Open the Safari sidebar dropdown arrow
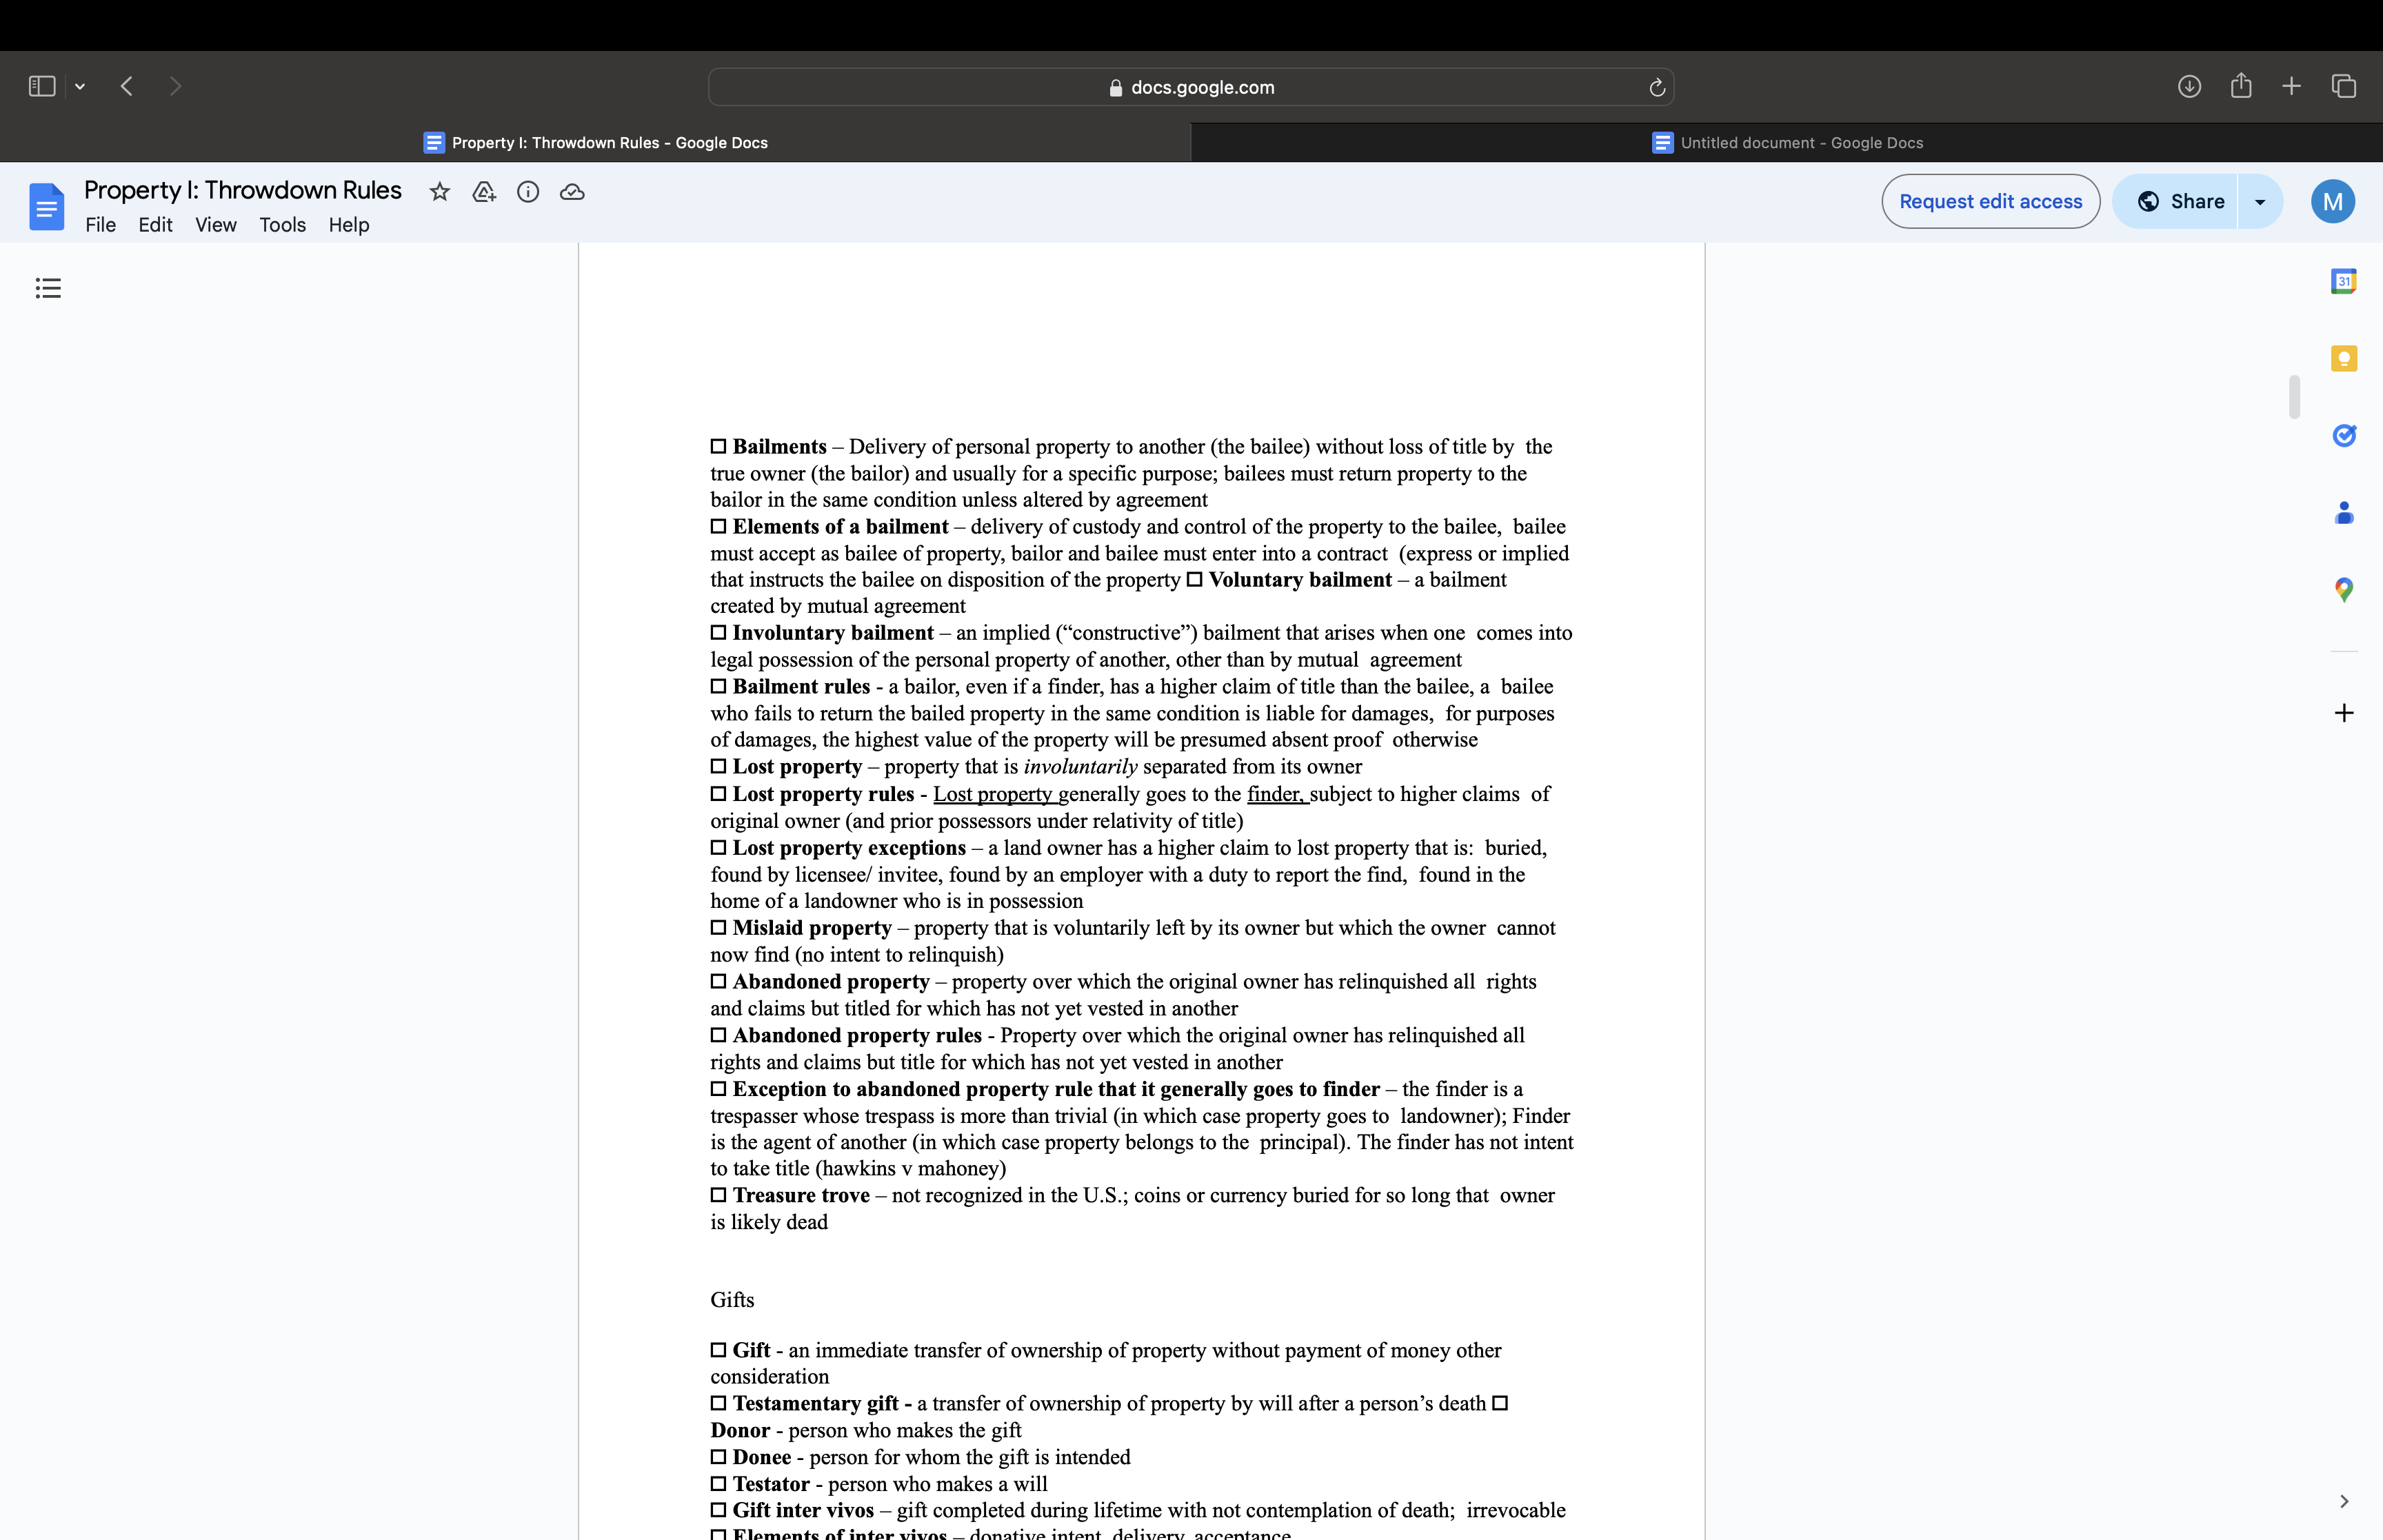This screenshot has width=2383, height=1540. 80,86
